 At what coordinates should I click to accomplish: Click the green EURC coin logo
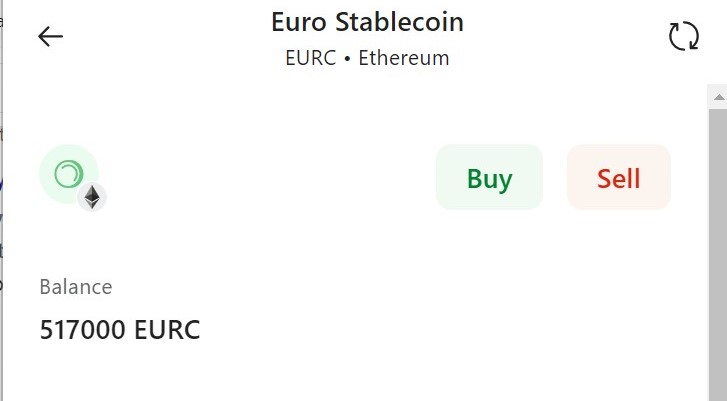pos(69,174)
